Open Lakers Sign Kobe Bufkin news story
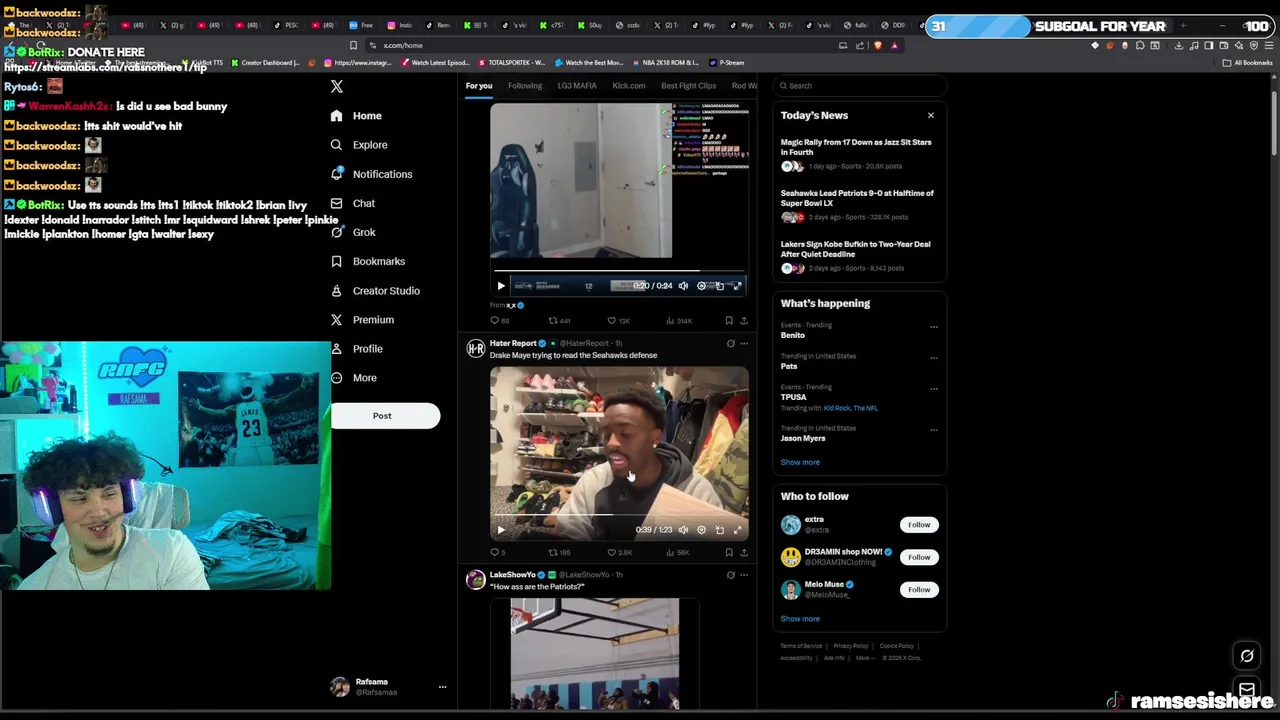Image resolution: width=1280 pixels, height=720 pixels. click(857, 256)
